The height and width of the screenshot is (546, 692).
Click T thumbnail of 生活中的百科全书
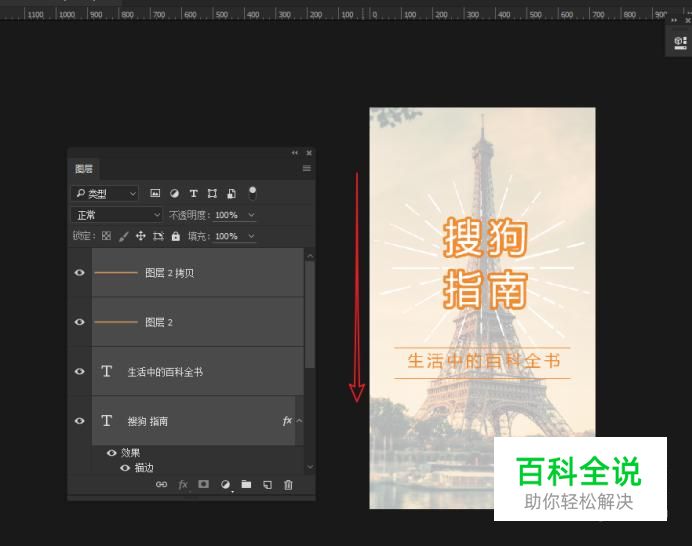click(x=106, y=371)
